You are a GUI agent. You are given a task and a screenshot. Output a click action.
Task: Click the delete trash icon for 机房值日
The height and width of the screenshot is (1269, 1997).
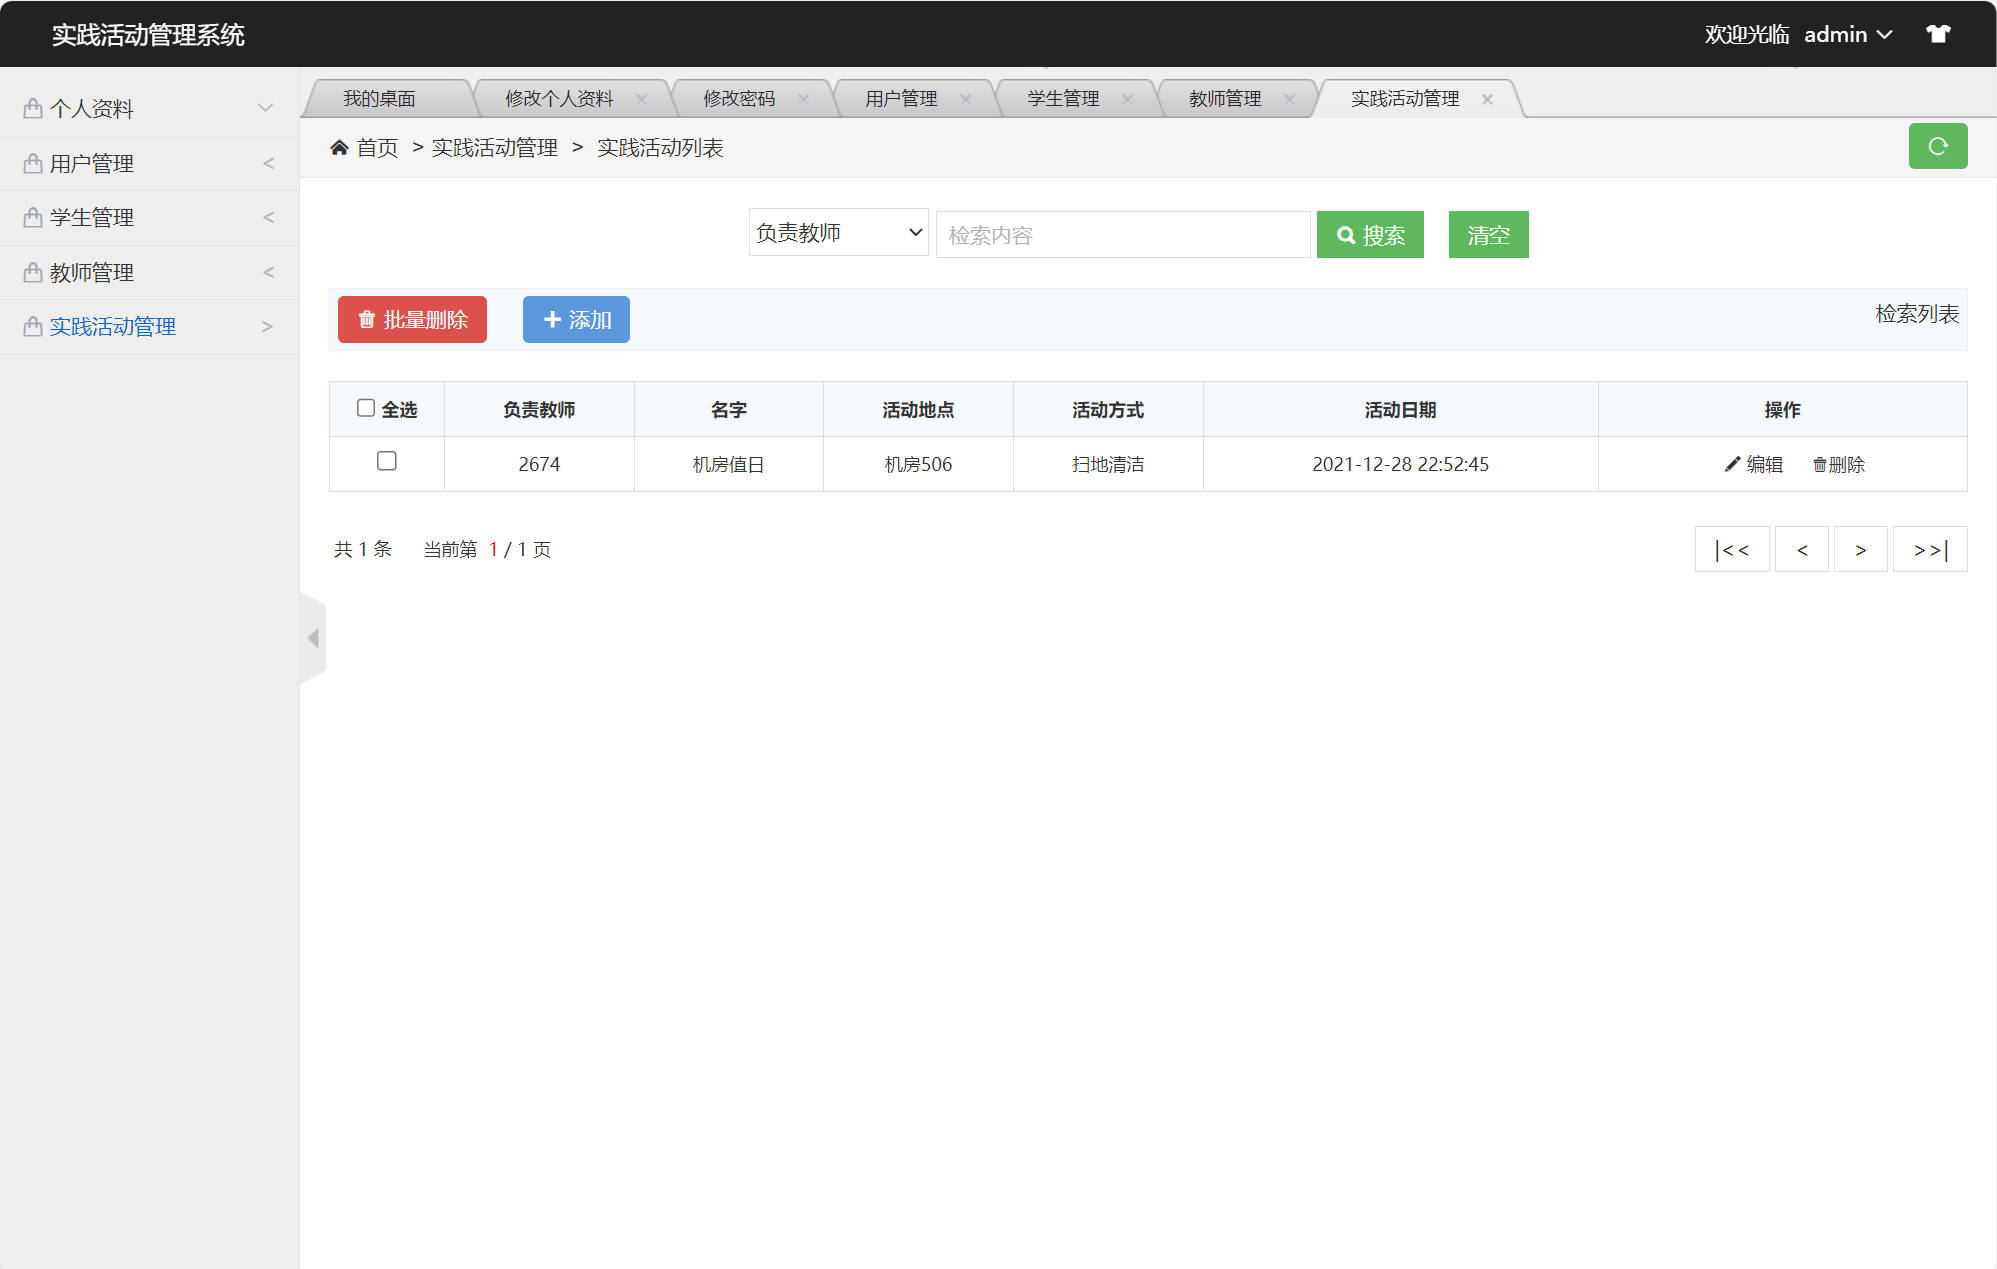click(1818, 464)
